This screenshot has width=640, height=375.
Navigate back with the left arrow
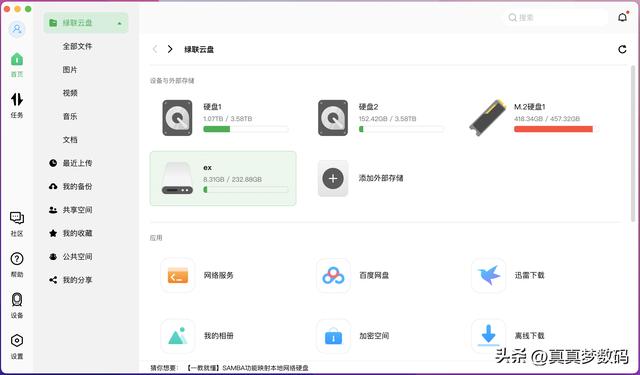click(155, 49)
